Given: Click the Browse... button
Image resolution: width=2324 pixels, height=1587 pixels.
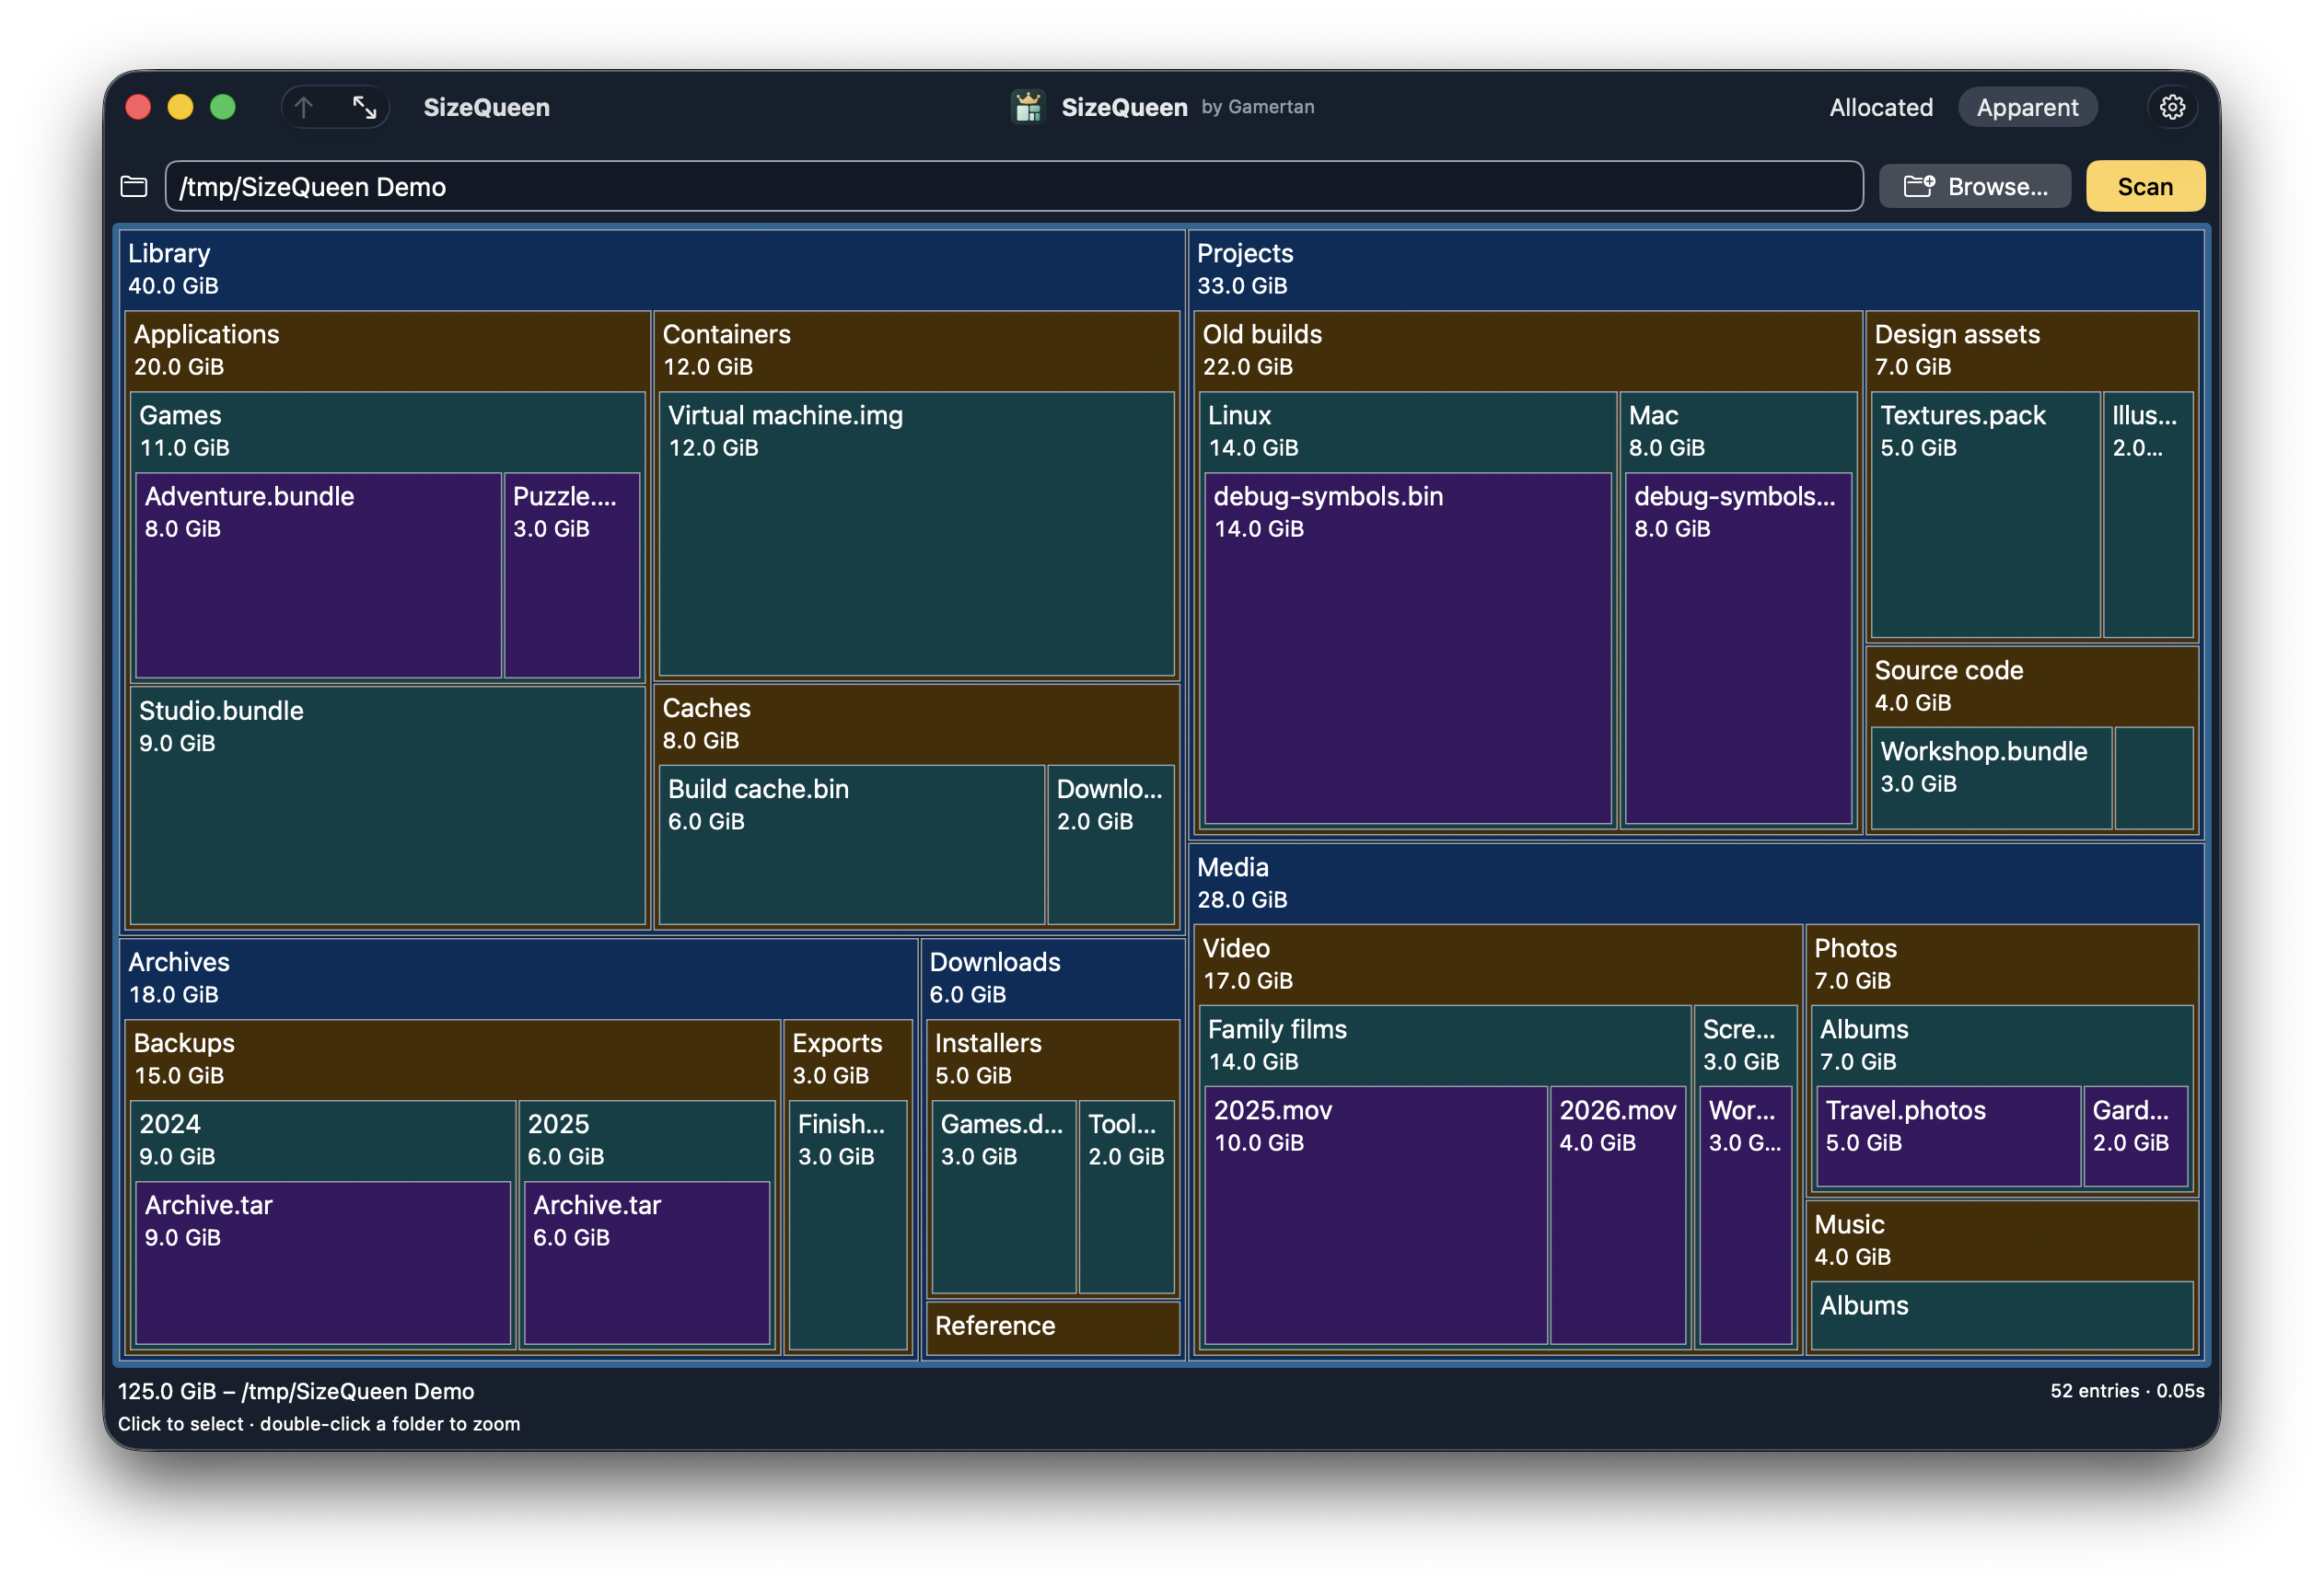Looking at the screenshot, I should point(1974,187).
